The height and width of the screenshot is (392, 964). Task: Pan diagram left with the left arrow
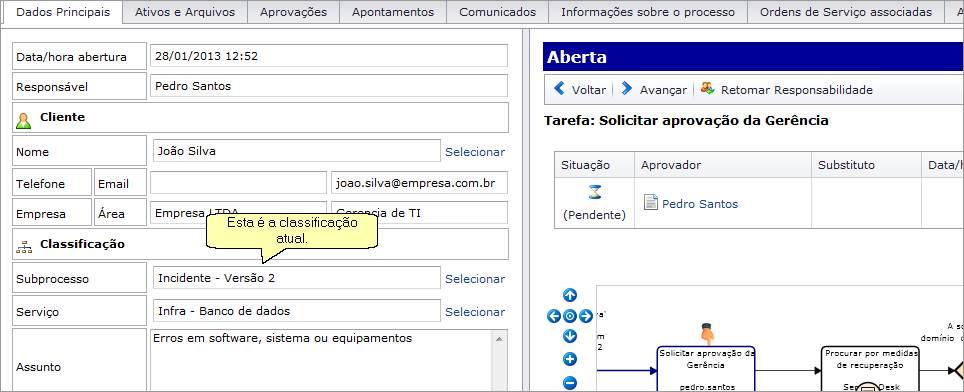tap(554, 316)
